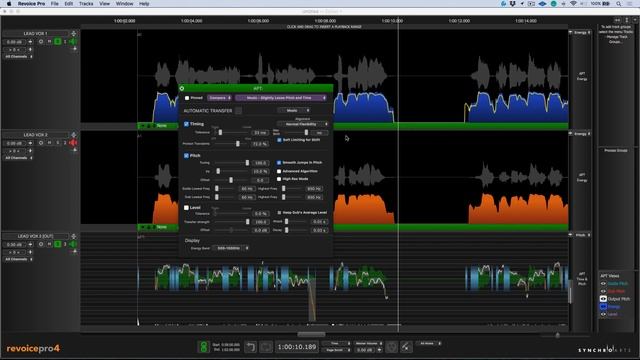
Task: Open macOS Spotlight search
Action: [x=619, y=4]
